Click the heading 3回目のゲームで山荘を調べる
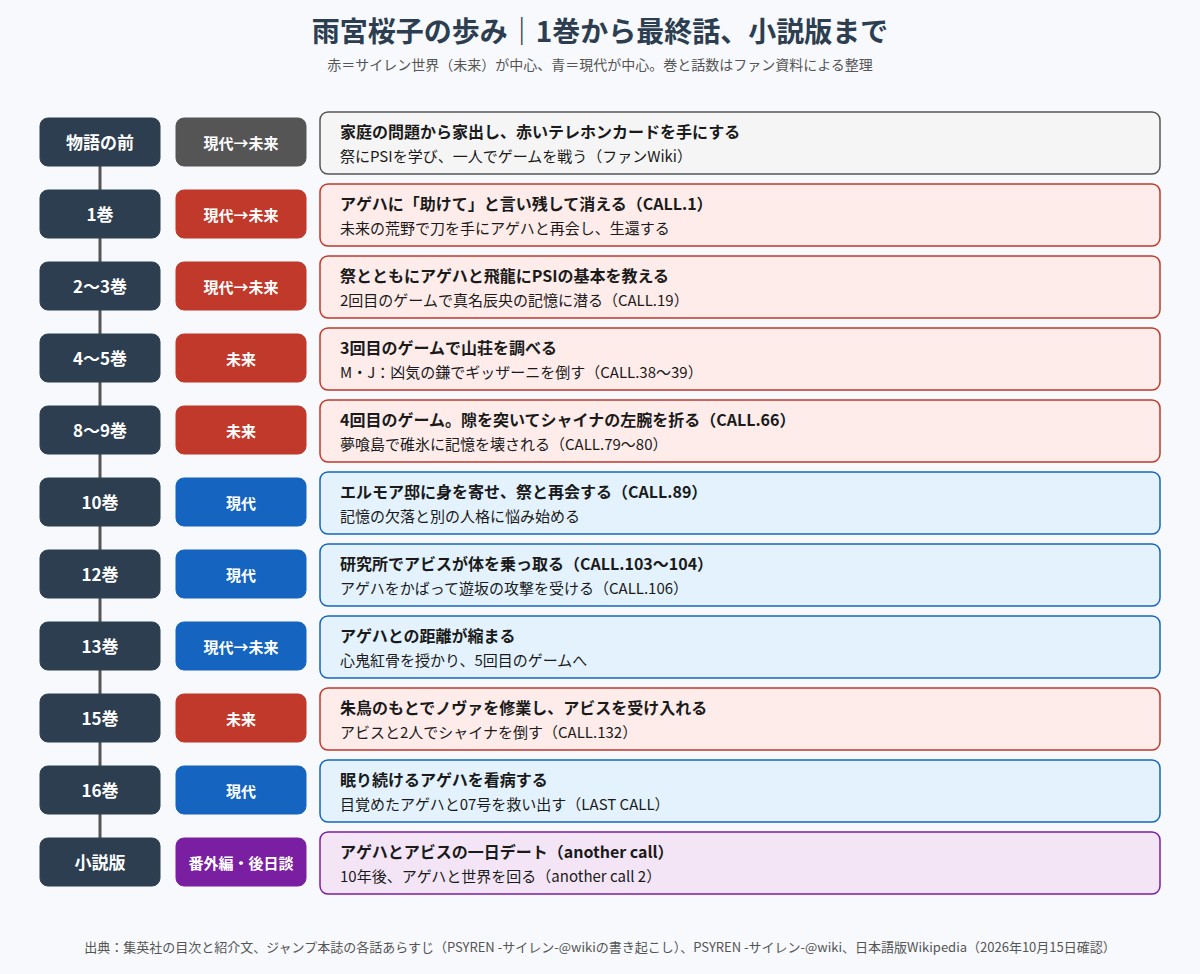This screenshot has width=1200, height=974. tap(448, 348)
